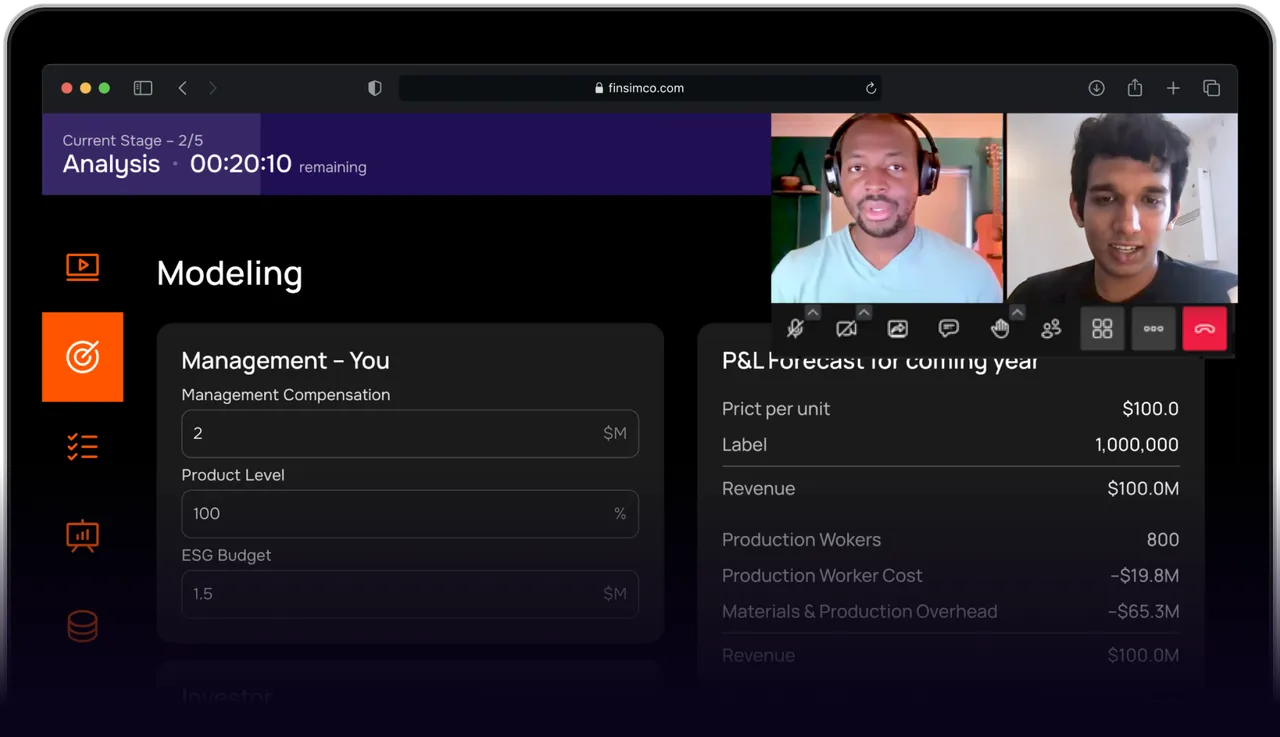Share screen via call toolbar icon
The image size is (1280, 737).
pyautogui.click(x=898, y=329)
